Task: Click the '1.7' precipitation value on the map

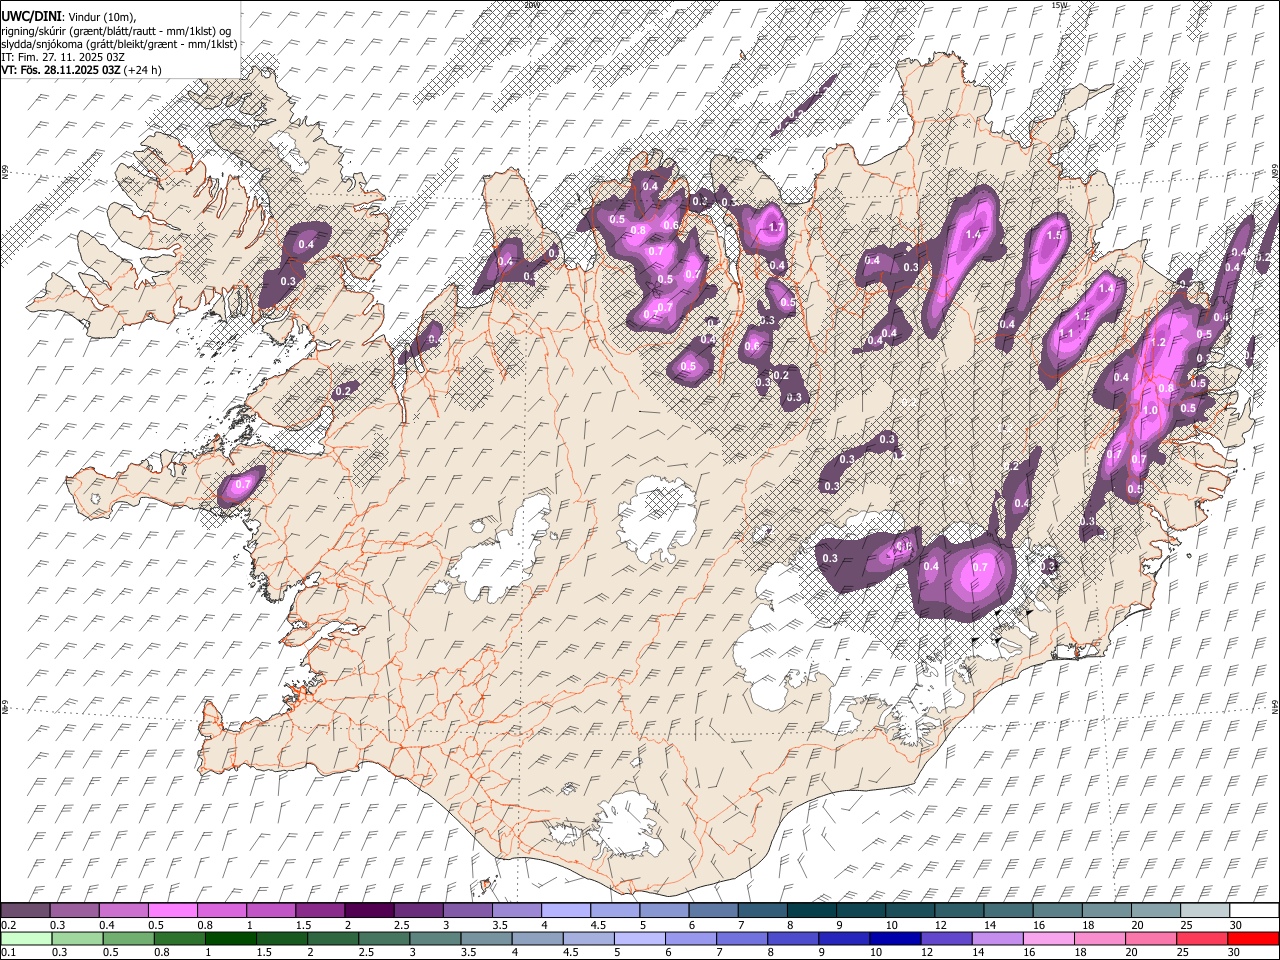Action: (776, 227)
